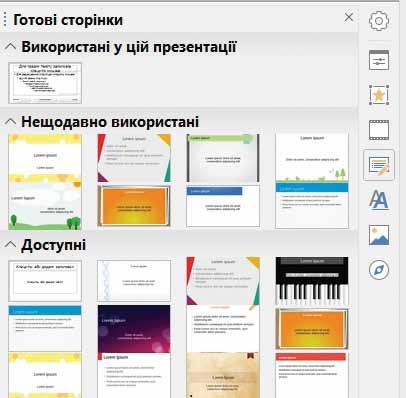406x398 pixels.
Task: Open the Navigator compass icon
Action: 379,270
